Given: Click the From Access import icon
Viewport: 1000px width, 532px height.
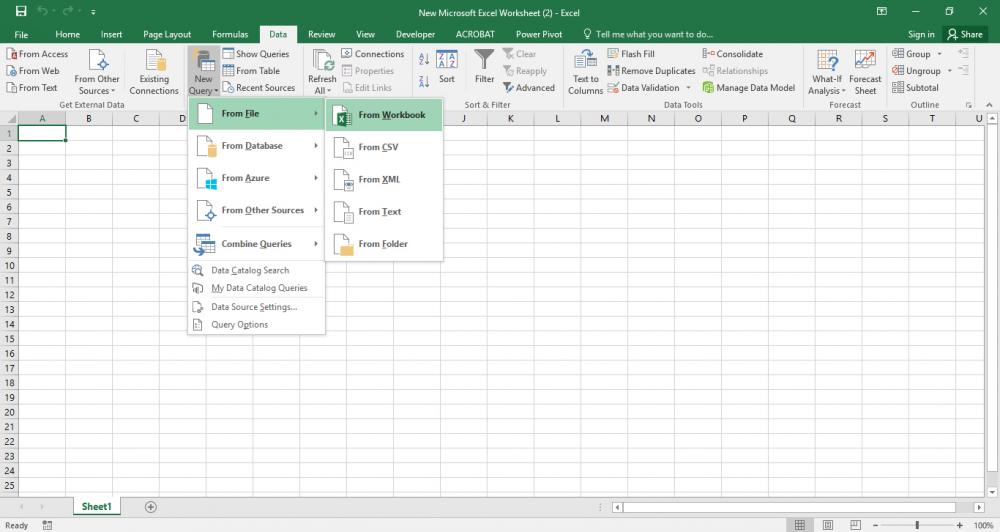Looking at the screenshot, I should tap(37, 54).
